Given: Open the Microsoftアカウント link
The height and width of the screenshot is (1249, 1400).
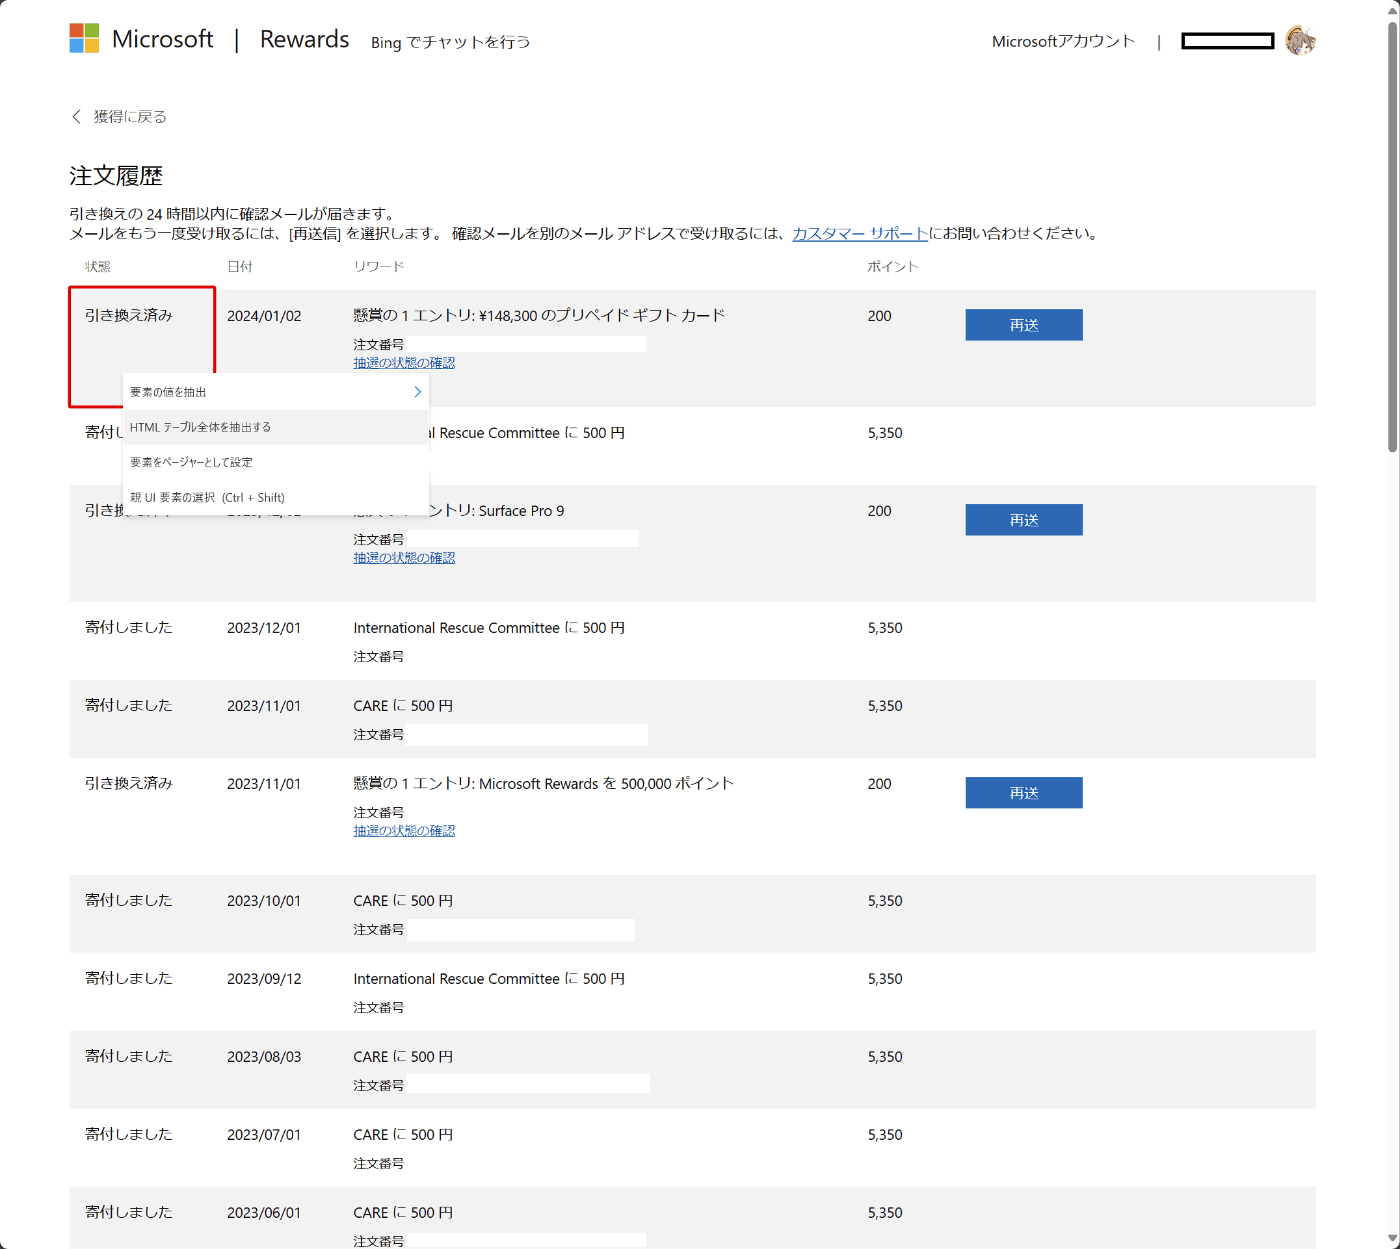Looking at the screenshot, I should pyautogui.click(x=1063, y=41).
